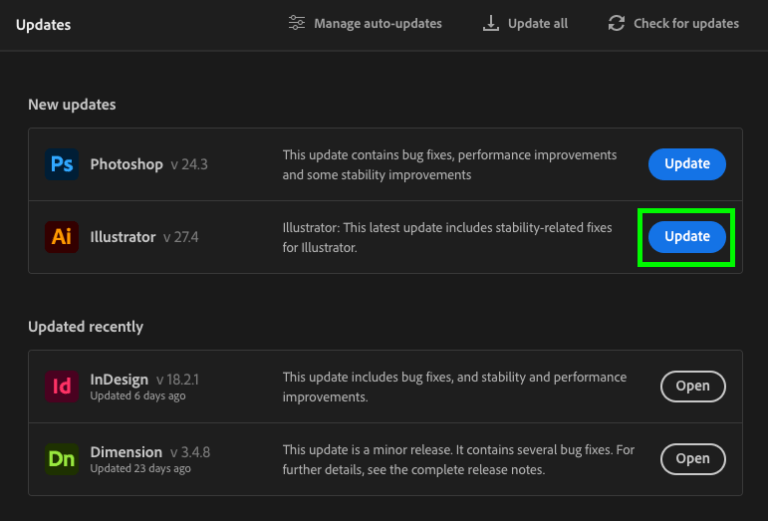Select the Update all text label
Image resolution: width=768 pixels, height=521 pixels.
537,23
